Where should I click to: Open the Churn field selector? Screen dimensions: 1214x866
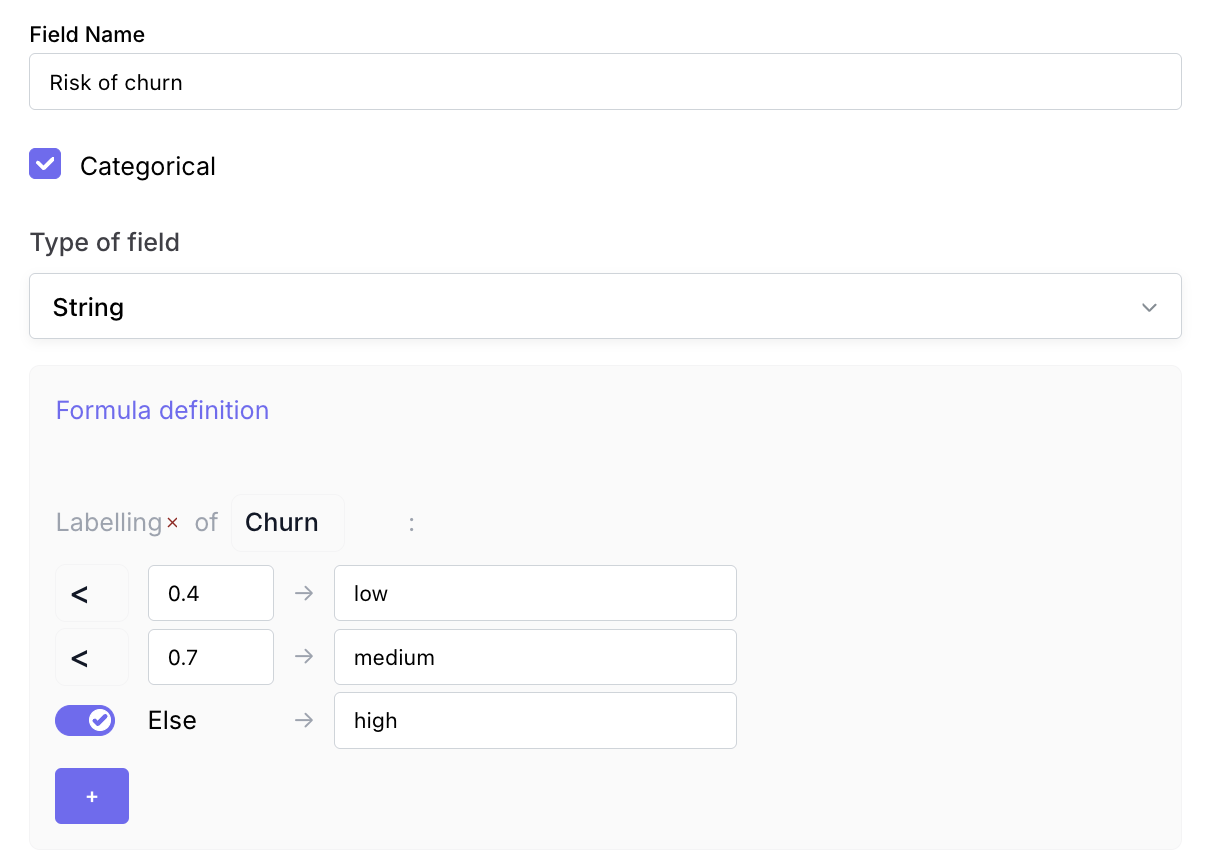287,523
